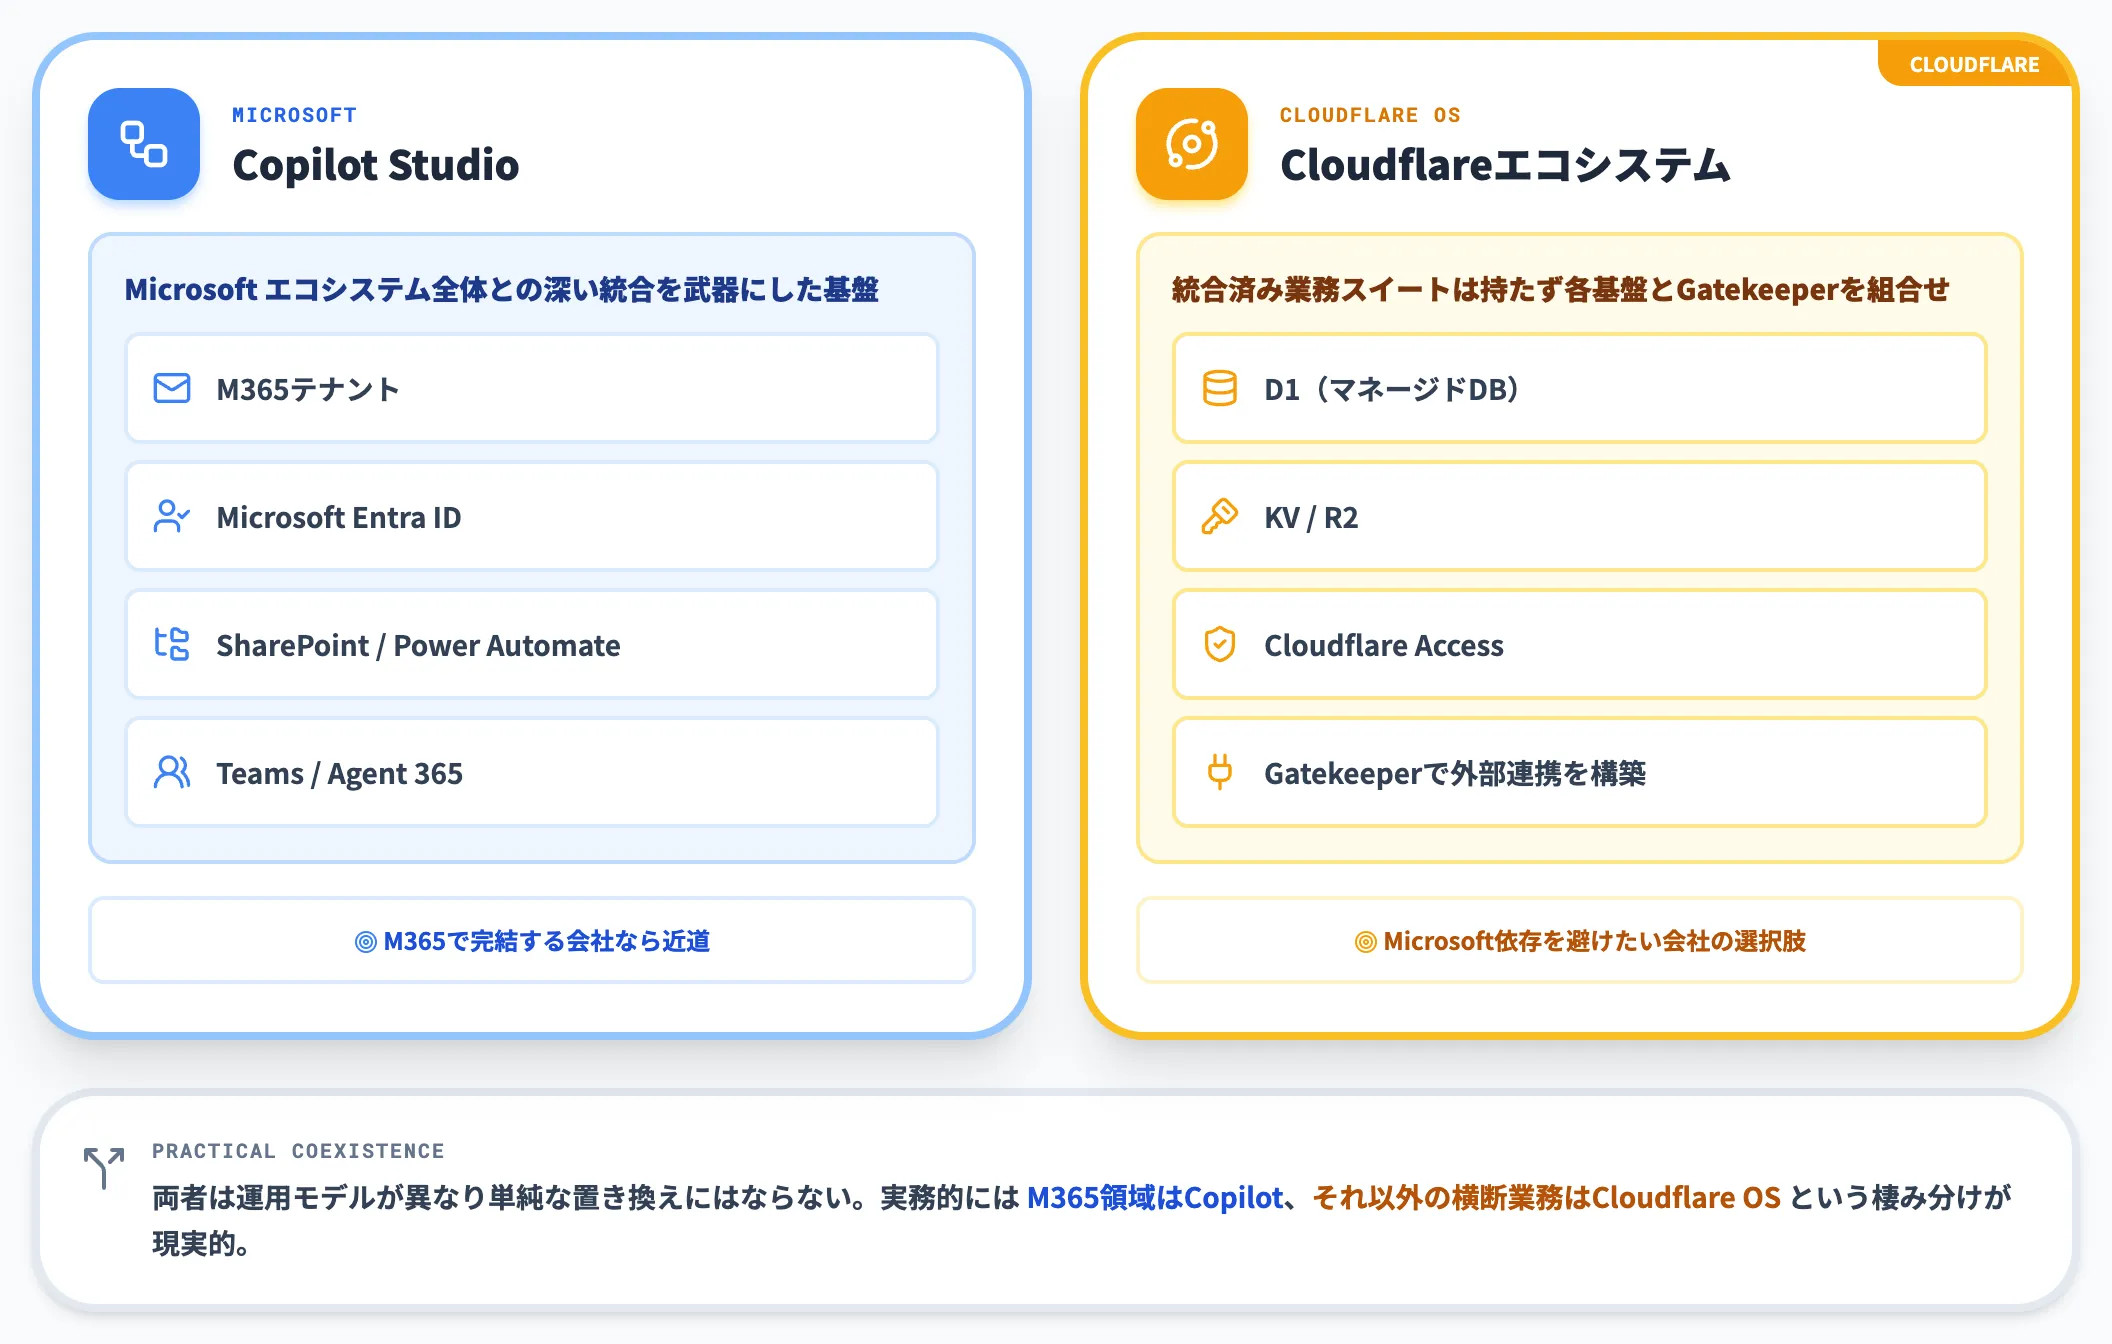
Task: Click the heading Microsoft エコシステム全体との深い統合を武器にした基盤
Action: (501, 290)
